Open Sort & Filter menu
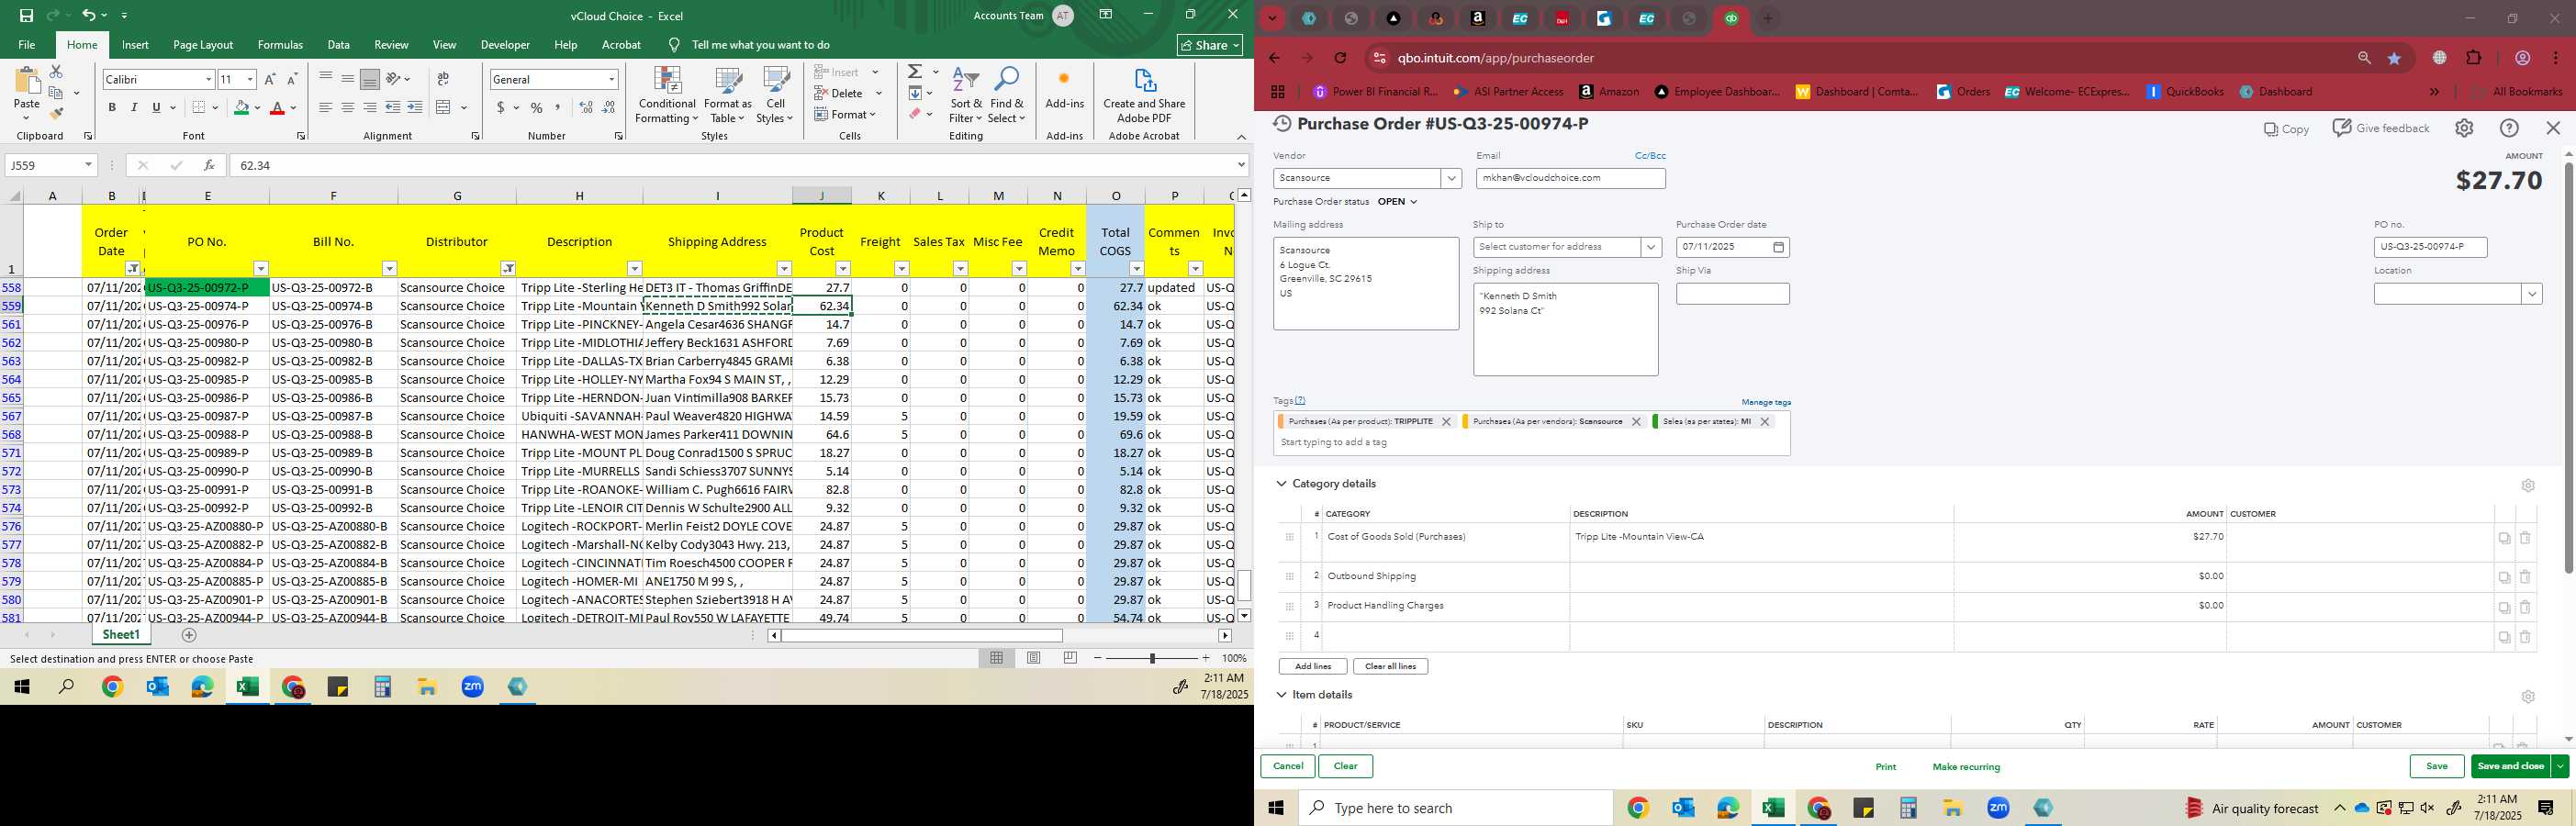Viewport: 2576px width, 826px height. pos(967,95)
